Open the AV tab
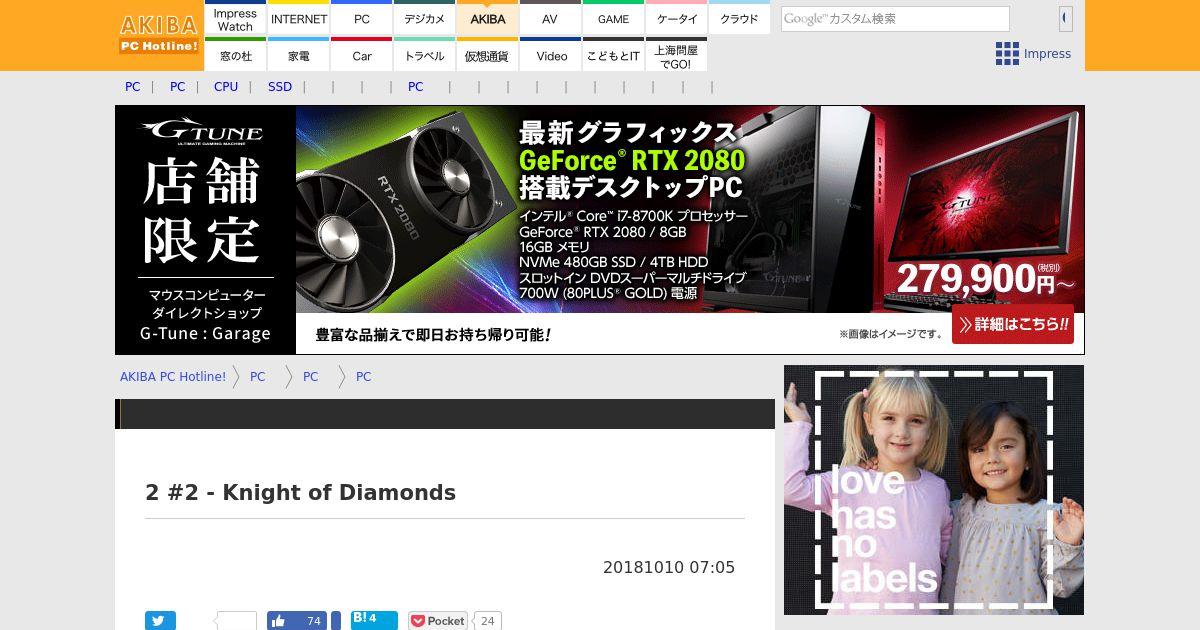 pyautogui.click(x=550, y=19)
